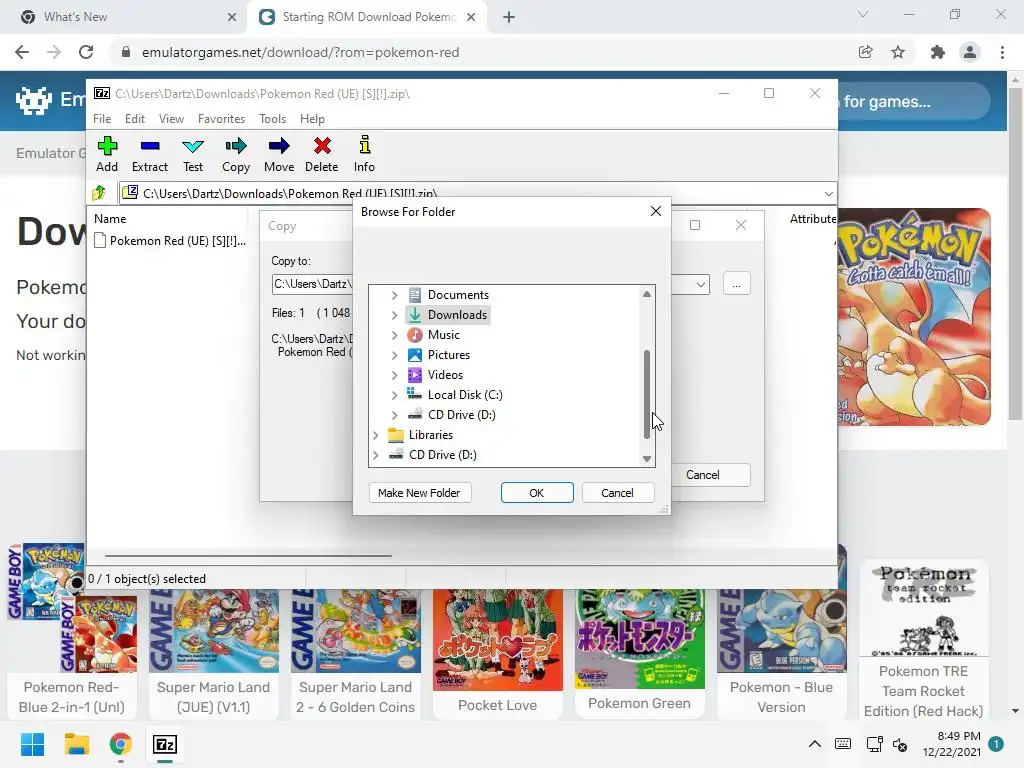
Task: Confirm folder selection with OK
Action: coord(537,492)
